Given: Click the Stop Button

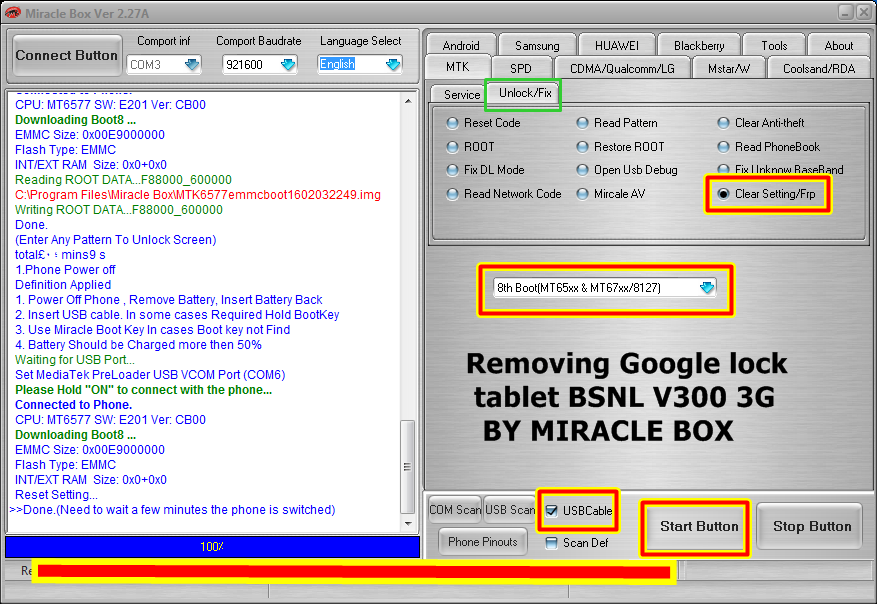Looking at the screenshot, I should coord(812,526).
